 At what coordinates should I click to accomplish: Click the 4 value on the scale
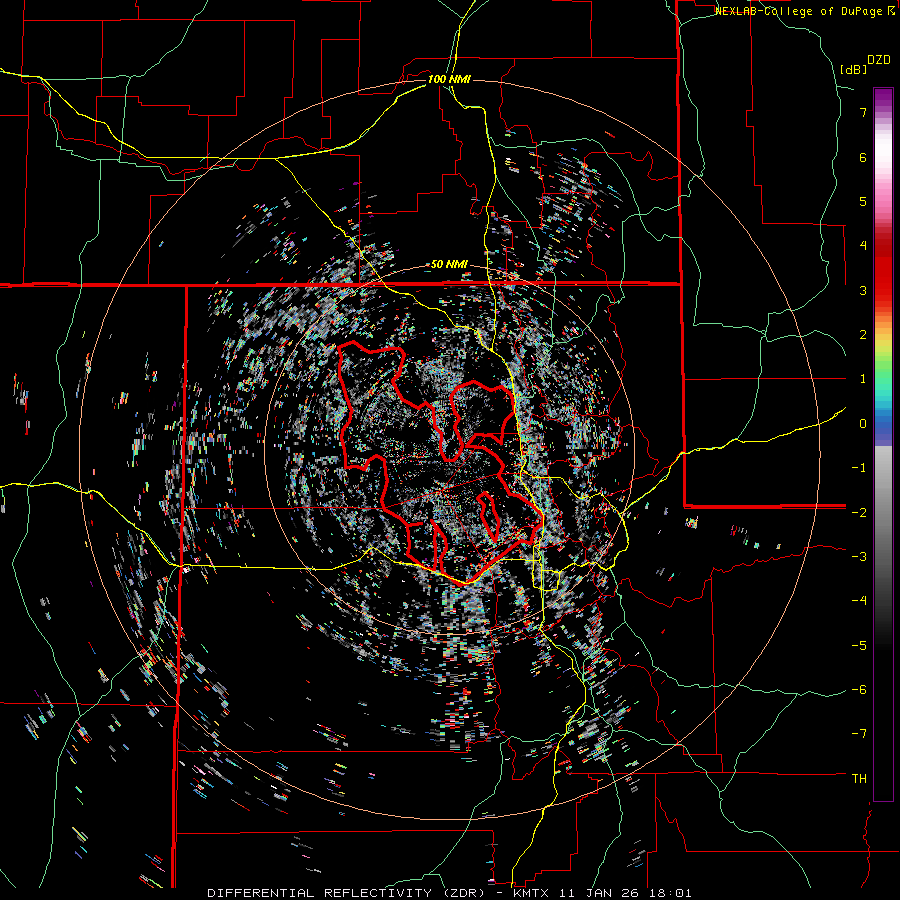click(863, 246)
